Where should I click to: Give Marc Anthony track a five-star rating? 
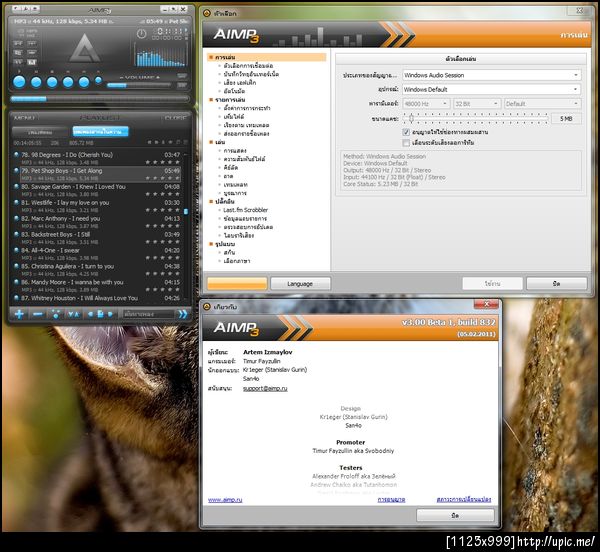[177, 226]
